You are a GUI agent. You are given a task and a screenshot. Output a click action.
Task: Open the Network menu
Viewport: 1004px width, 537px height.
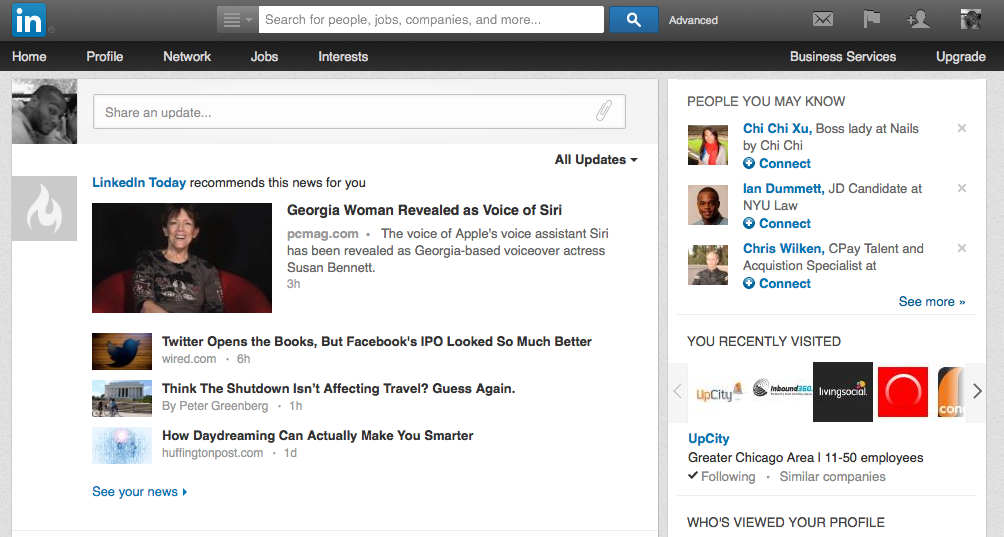(x=187, y=56)
